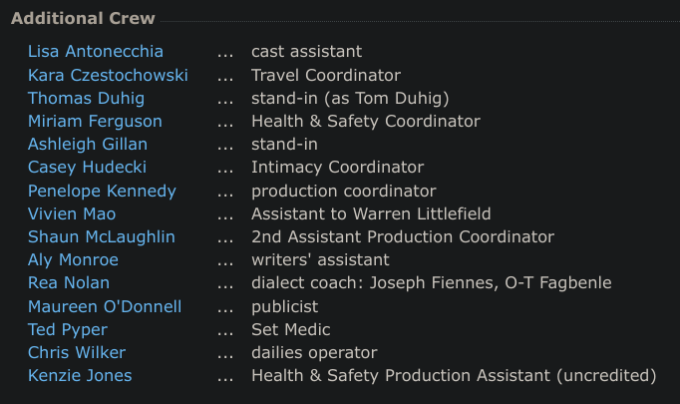The width and height of the screenshot is (680, 404).
Task: Go to Vivien Mao's page
Action: click(x=72, y=213)
